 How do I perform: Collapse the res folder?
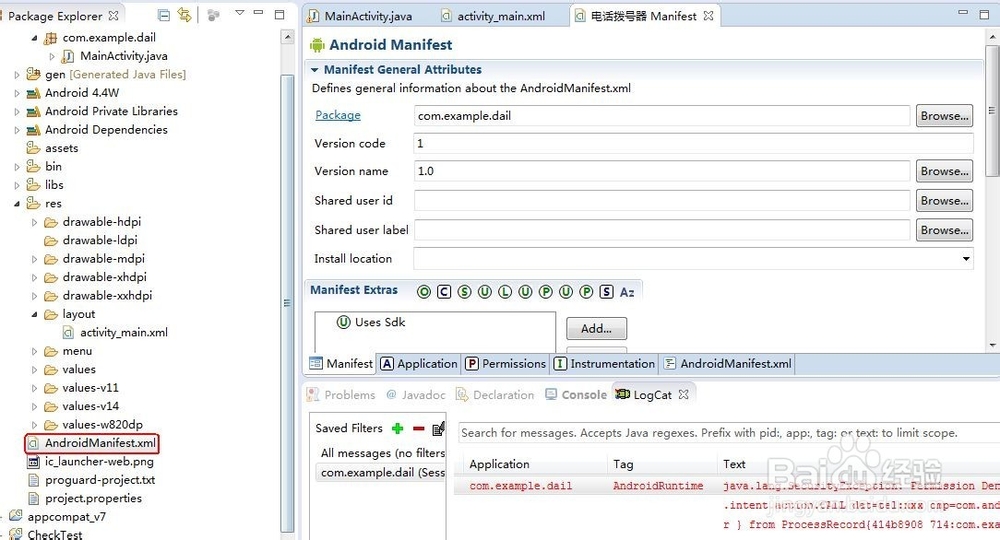pos(17,204)
